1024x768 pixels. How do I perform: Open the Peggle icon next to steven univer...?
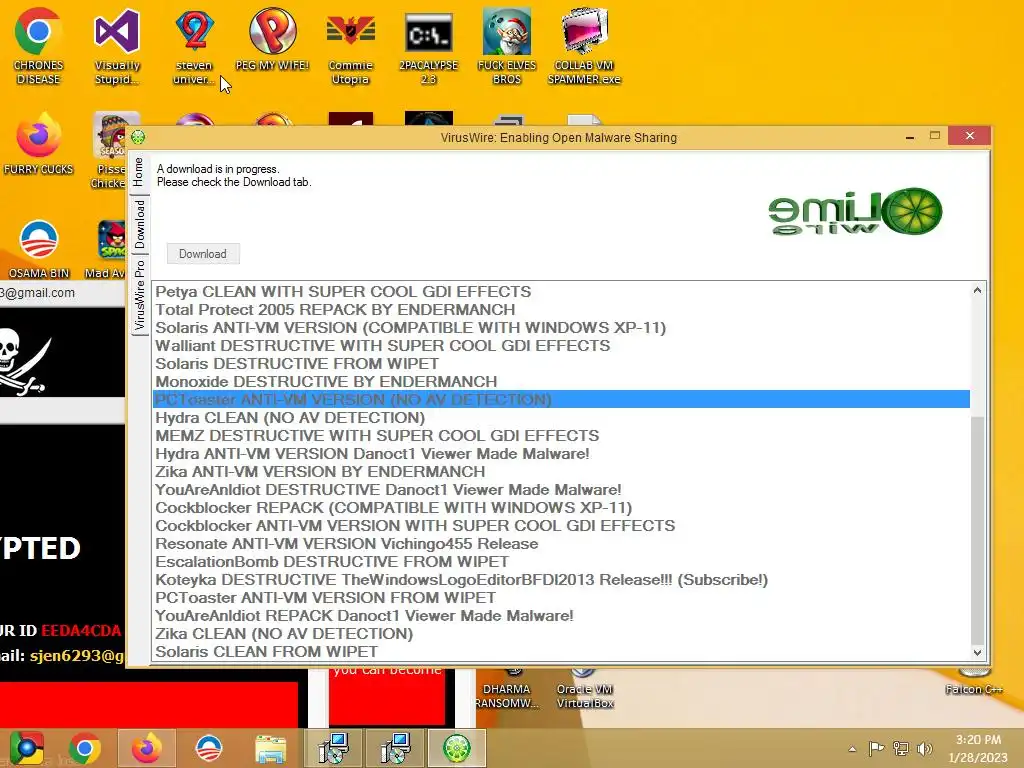tap(272, 39)
